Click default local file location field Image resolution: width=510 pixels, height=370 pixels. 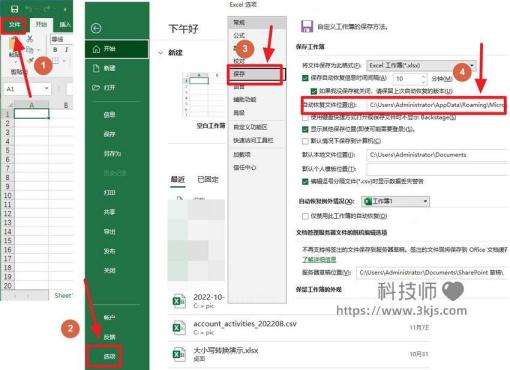[x=437, y=155]
